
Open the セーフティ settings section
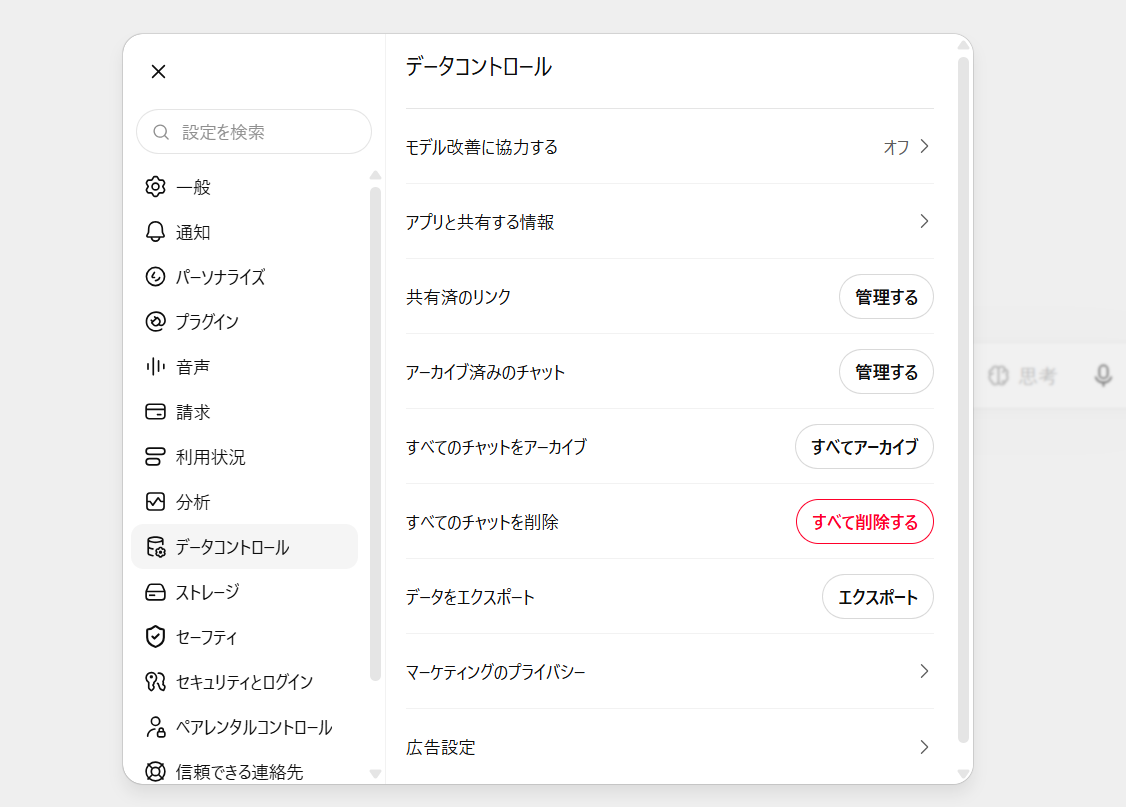click(x=244, y=637)
